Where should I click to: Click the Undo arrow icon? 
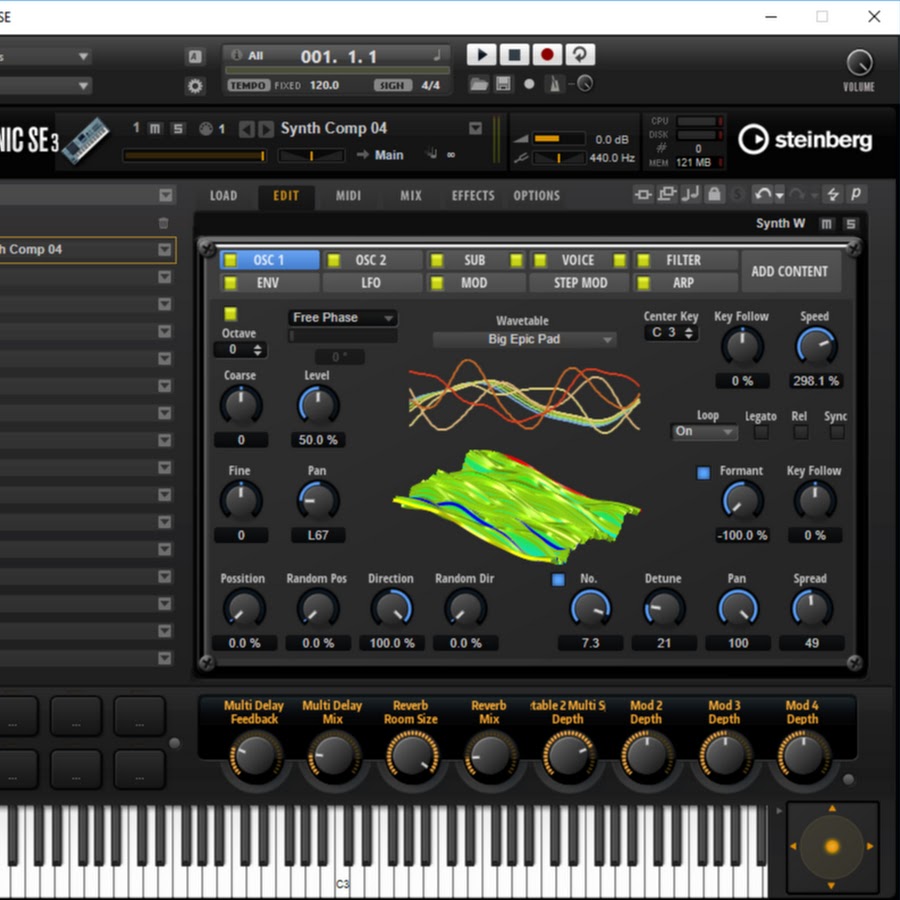762,195
